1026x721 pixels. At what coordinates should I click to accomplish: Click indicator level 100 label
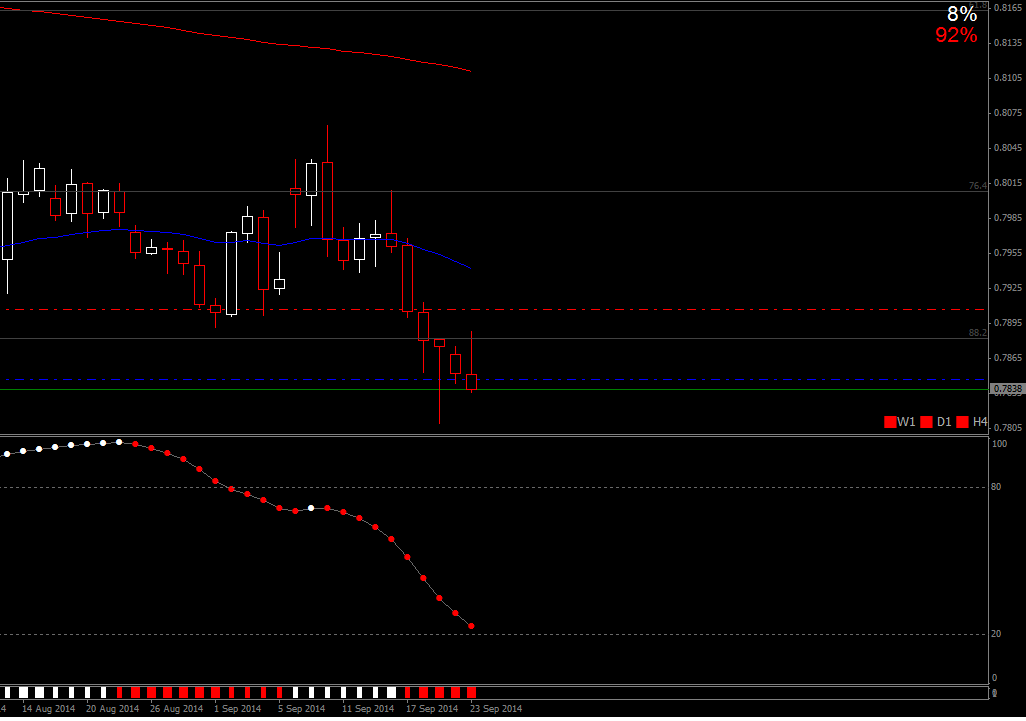point(999,444)
